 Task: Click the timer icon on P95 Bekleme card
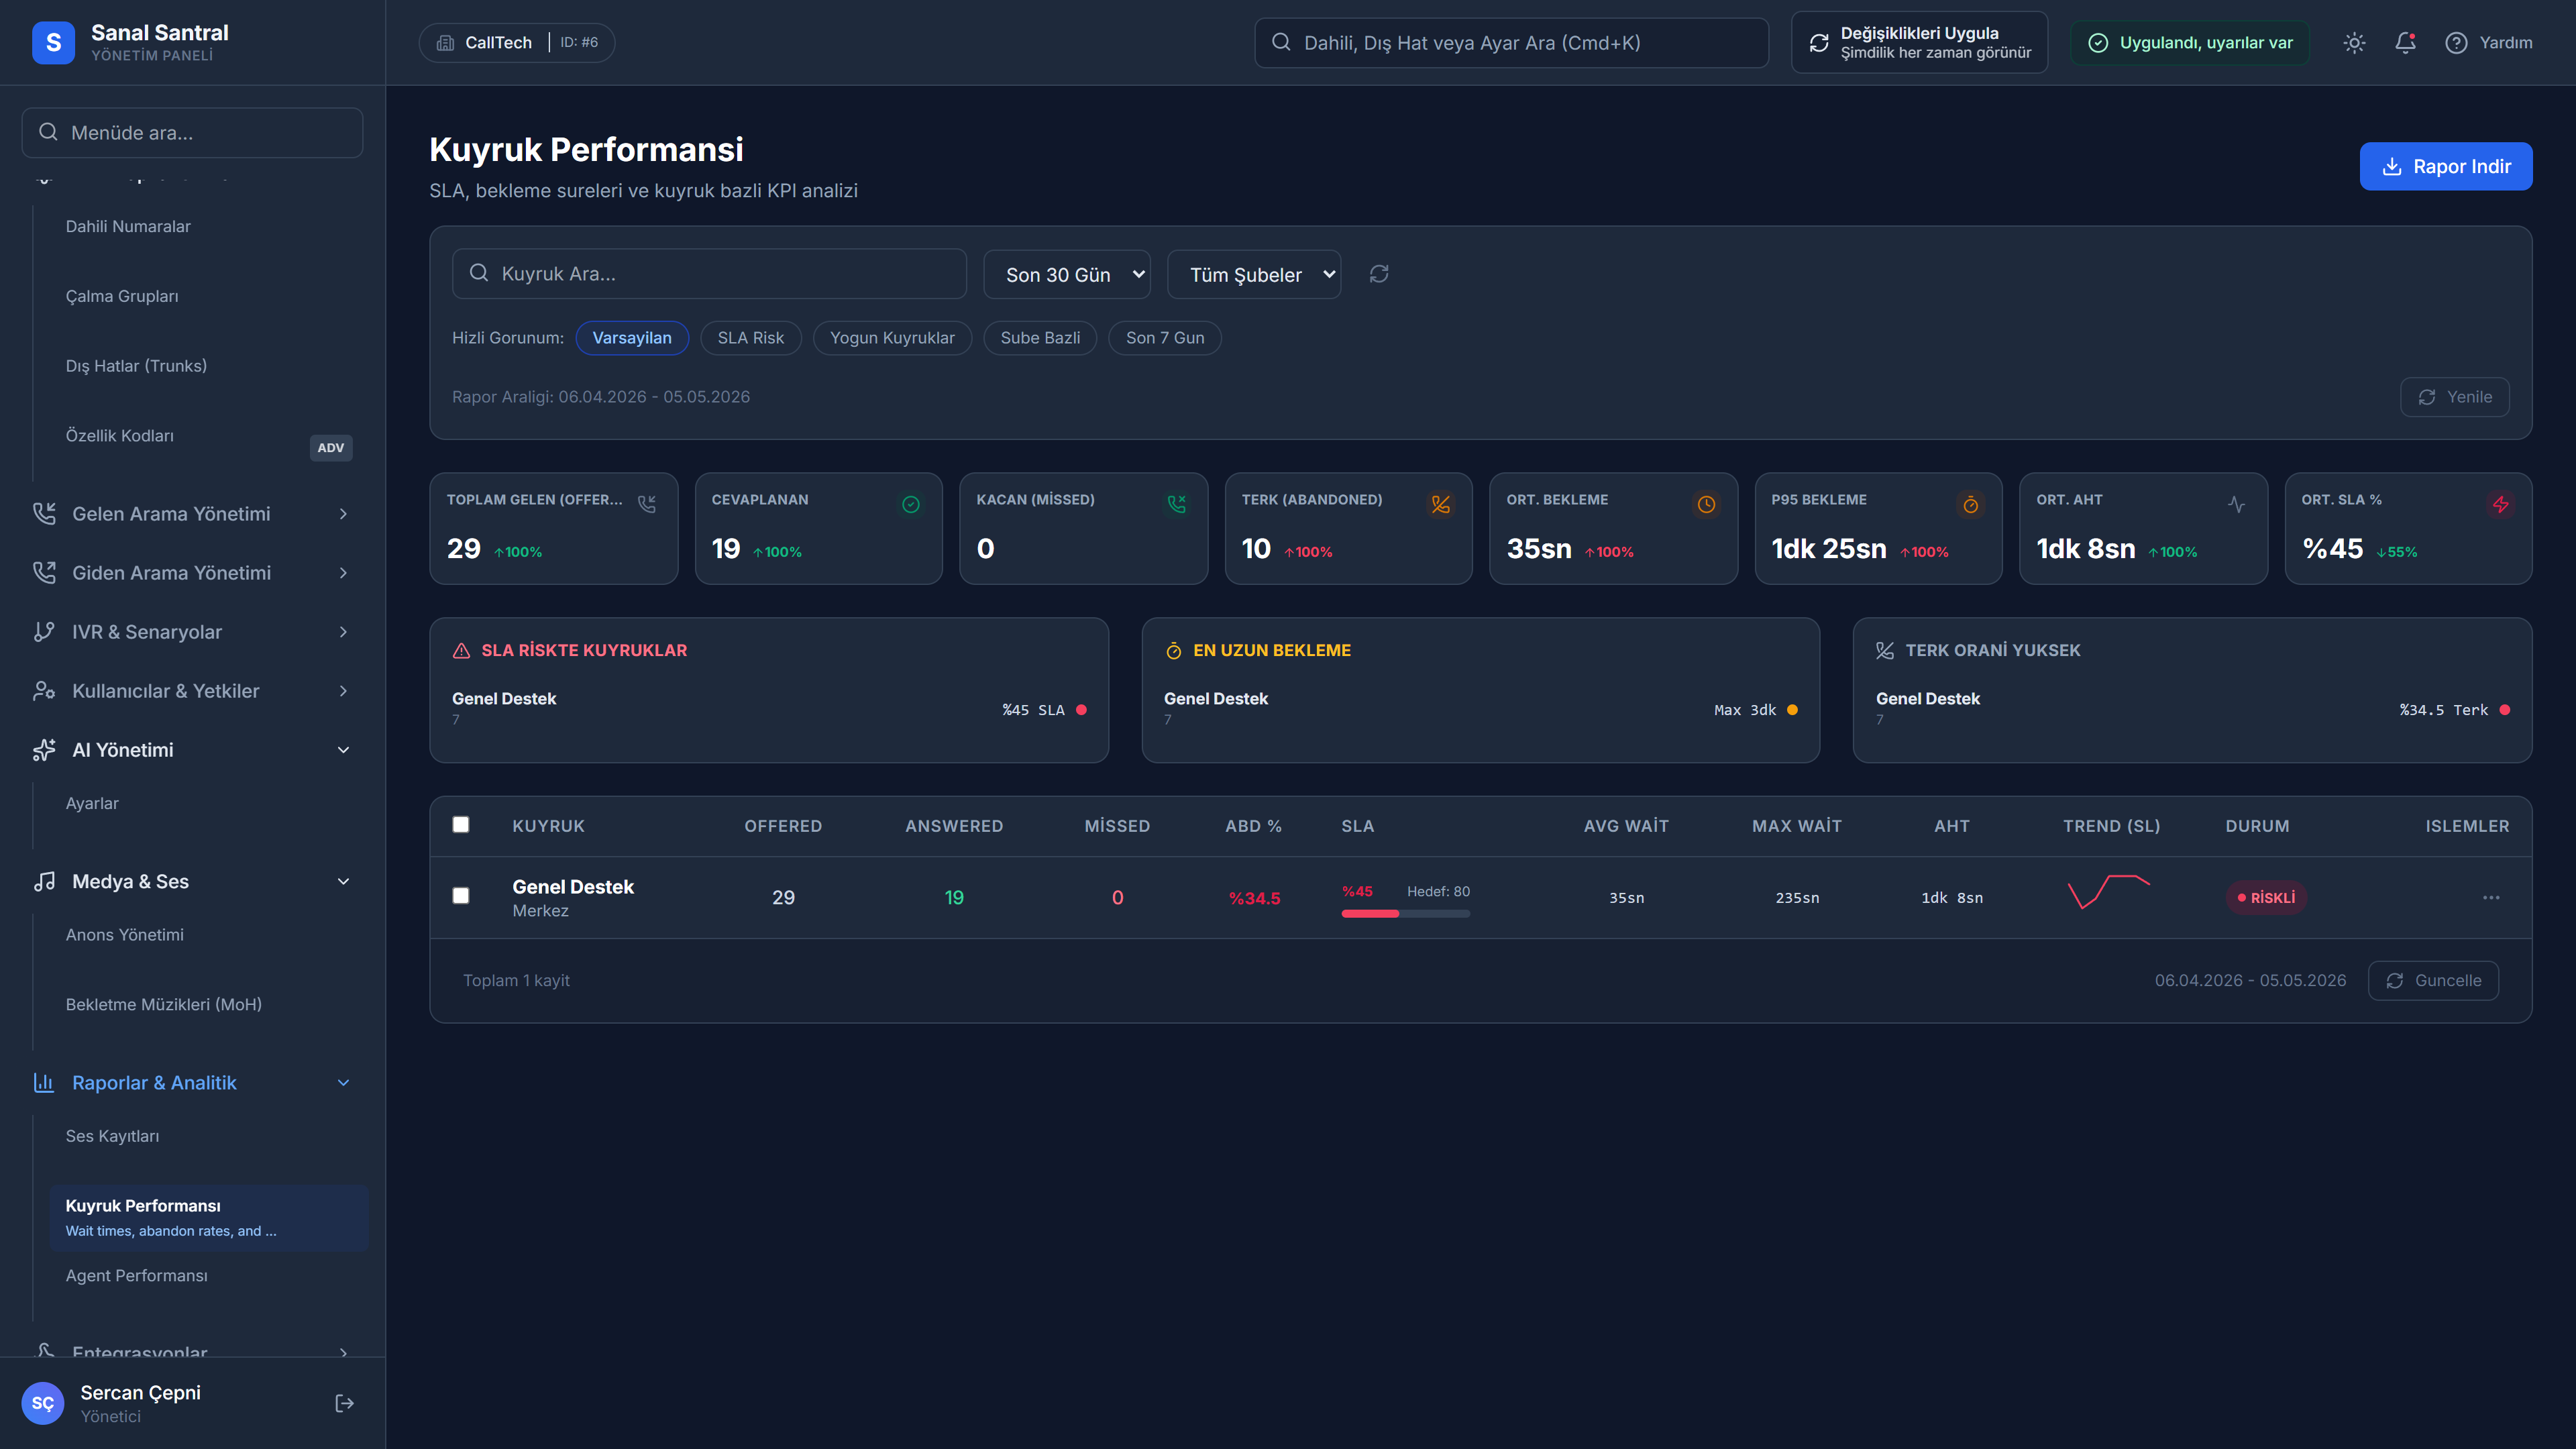coord(1970,504)
